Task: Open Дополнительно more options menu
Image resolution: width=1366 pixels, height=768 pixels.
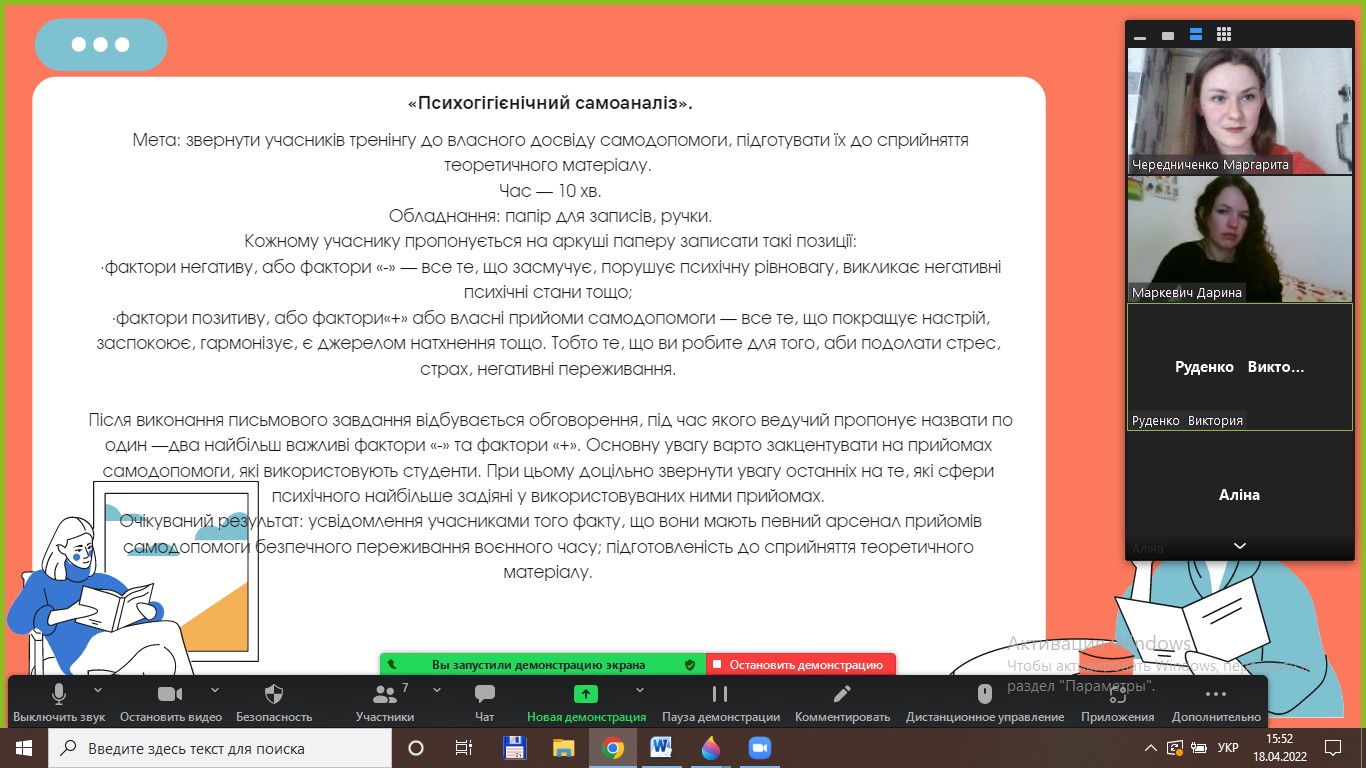Action: (x=1216, y=701)
